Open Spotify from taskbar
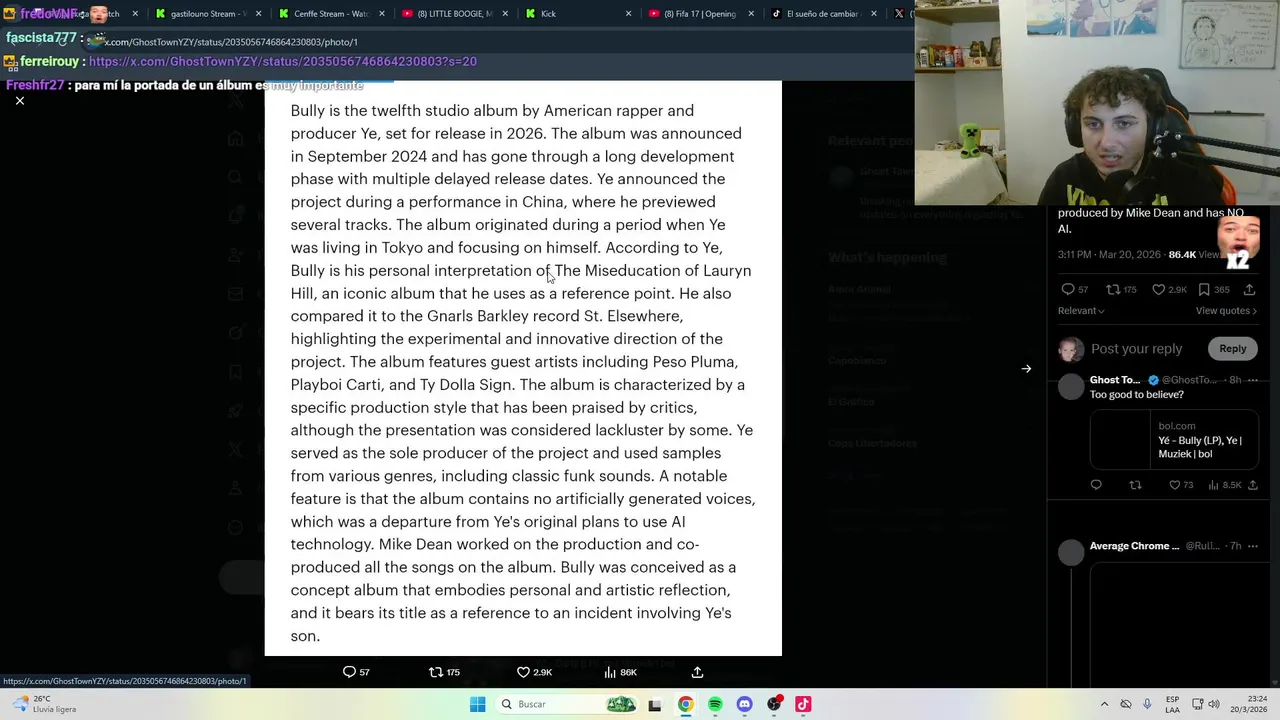 coord(715,704)
